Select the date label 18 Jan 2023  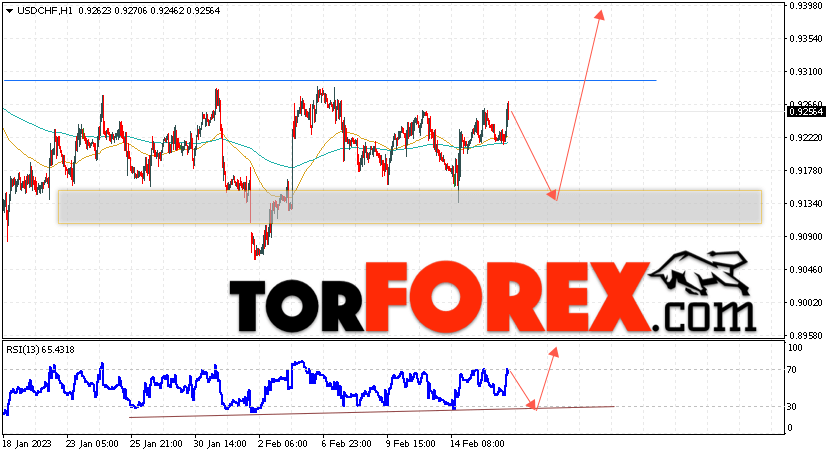click(27, 444)
